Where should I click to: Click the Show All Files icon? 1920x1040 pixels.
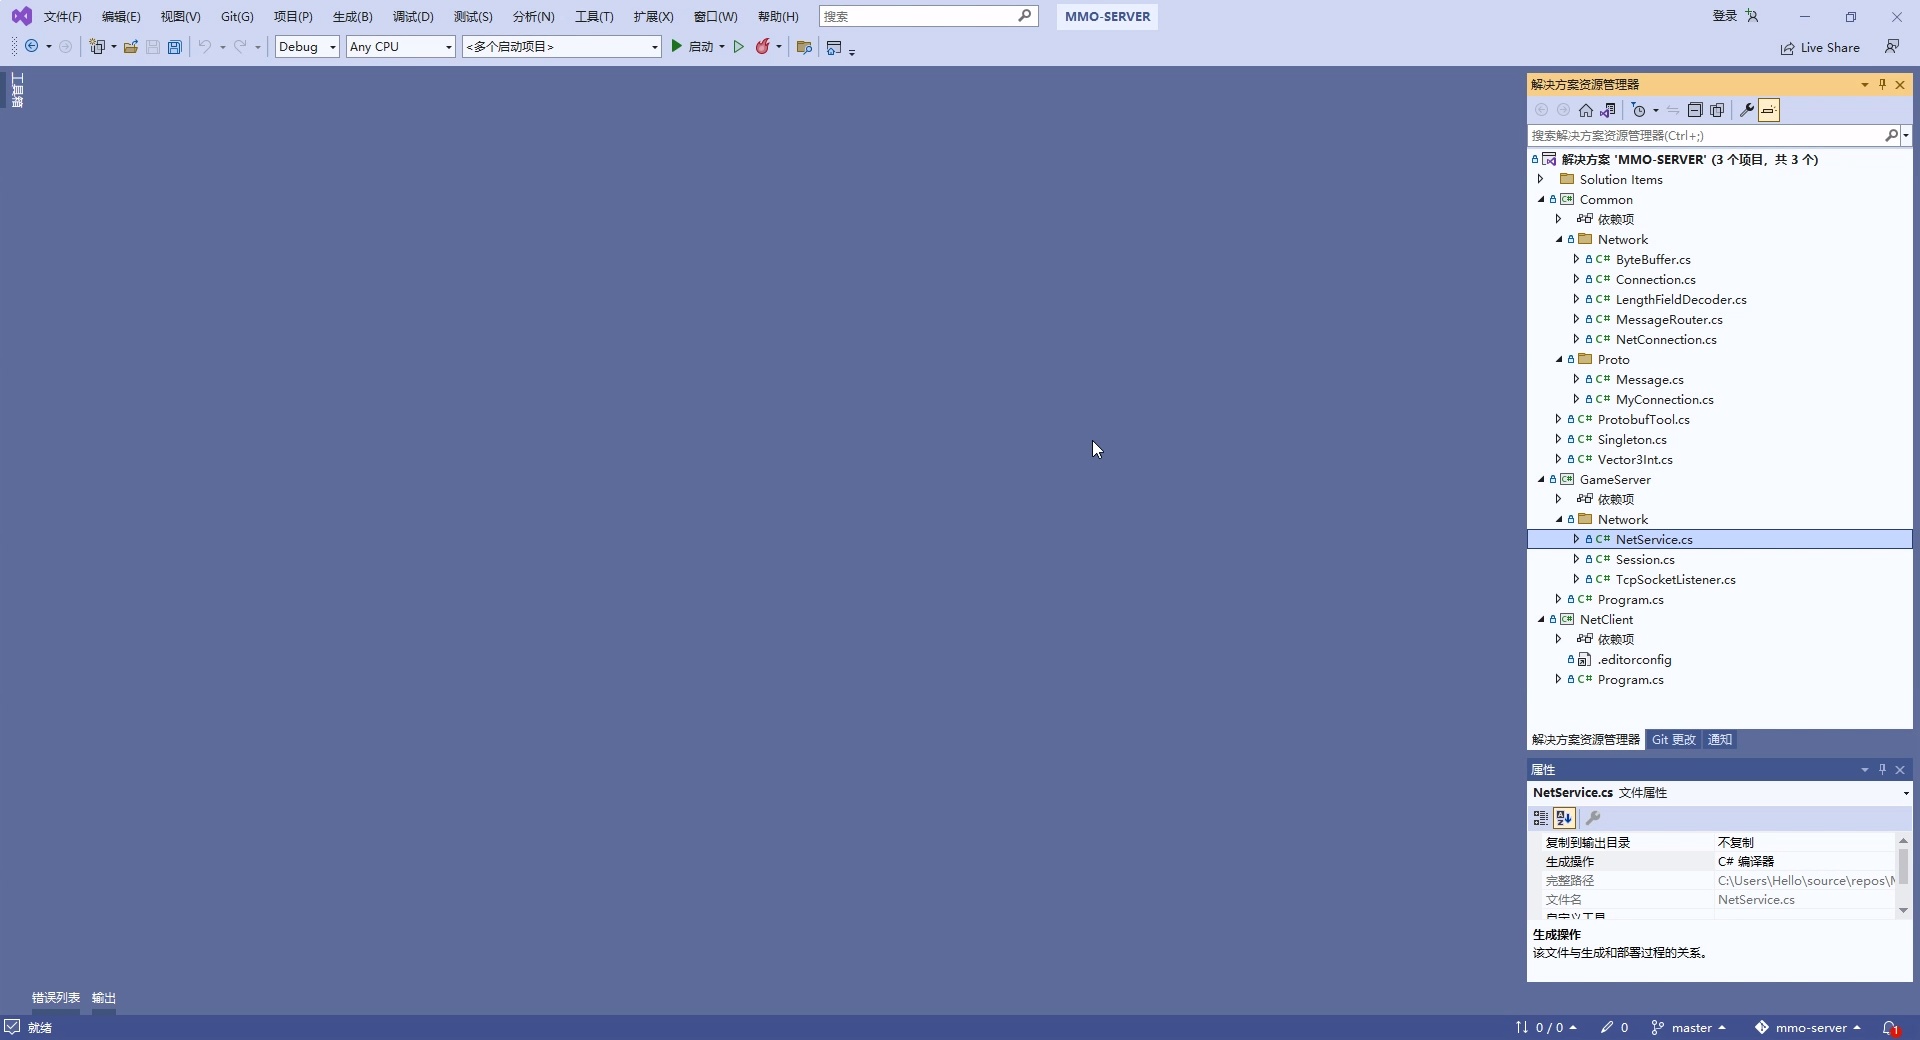click(x=1717, y=110)
